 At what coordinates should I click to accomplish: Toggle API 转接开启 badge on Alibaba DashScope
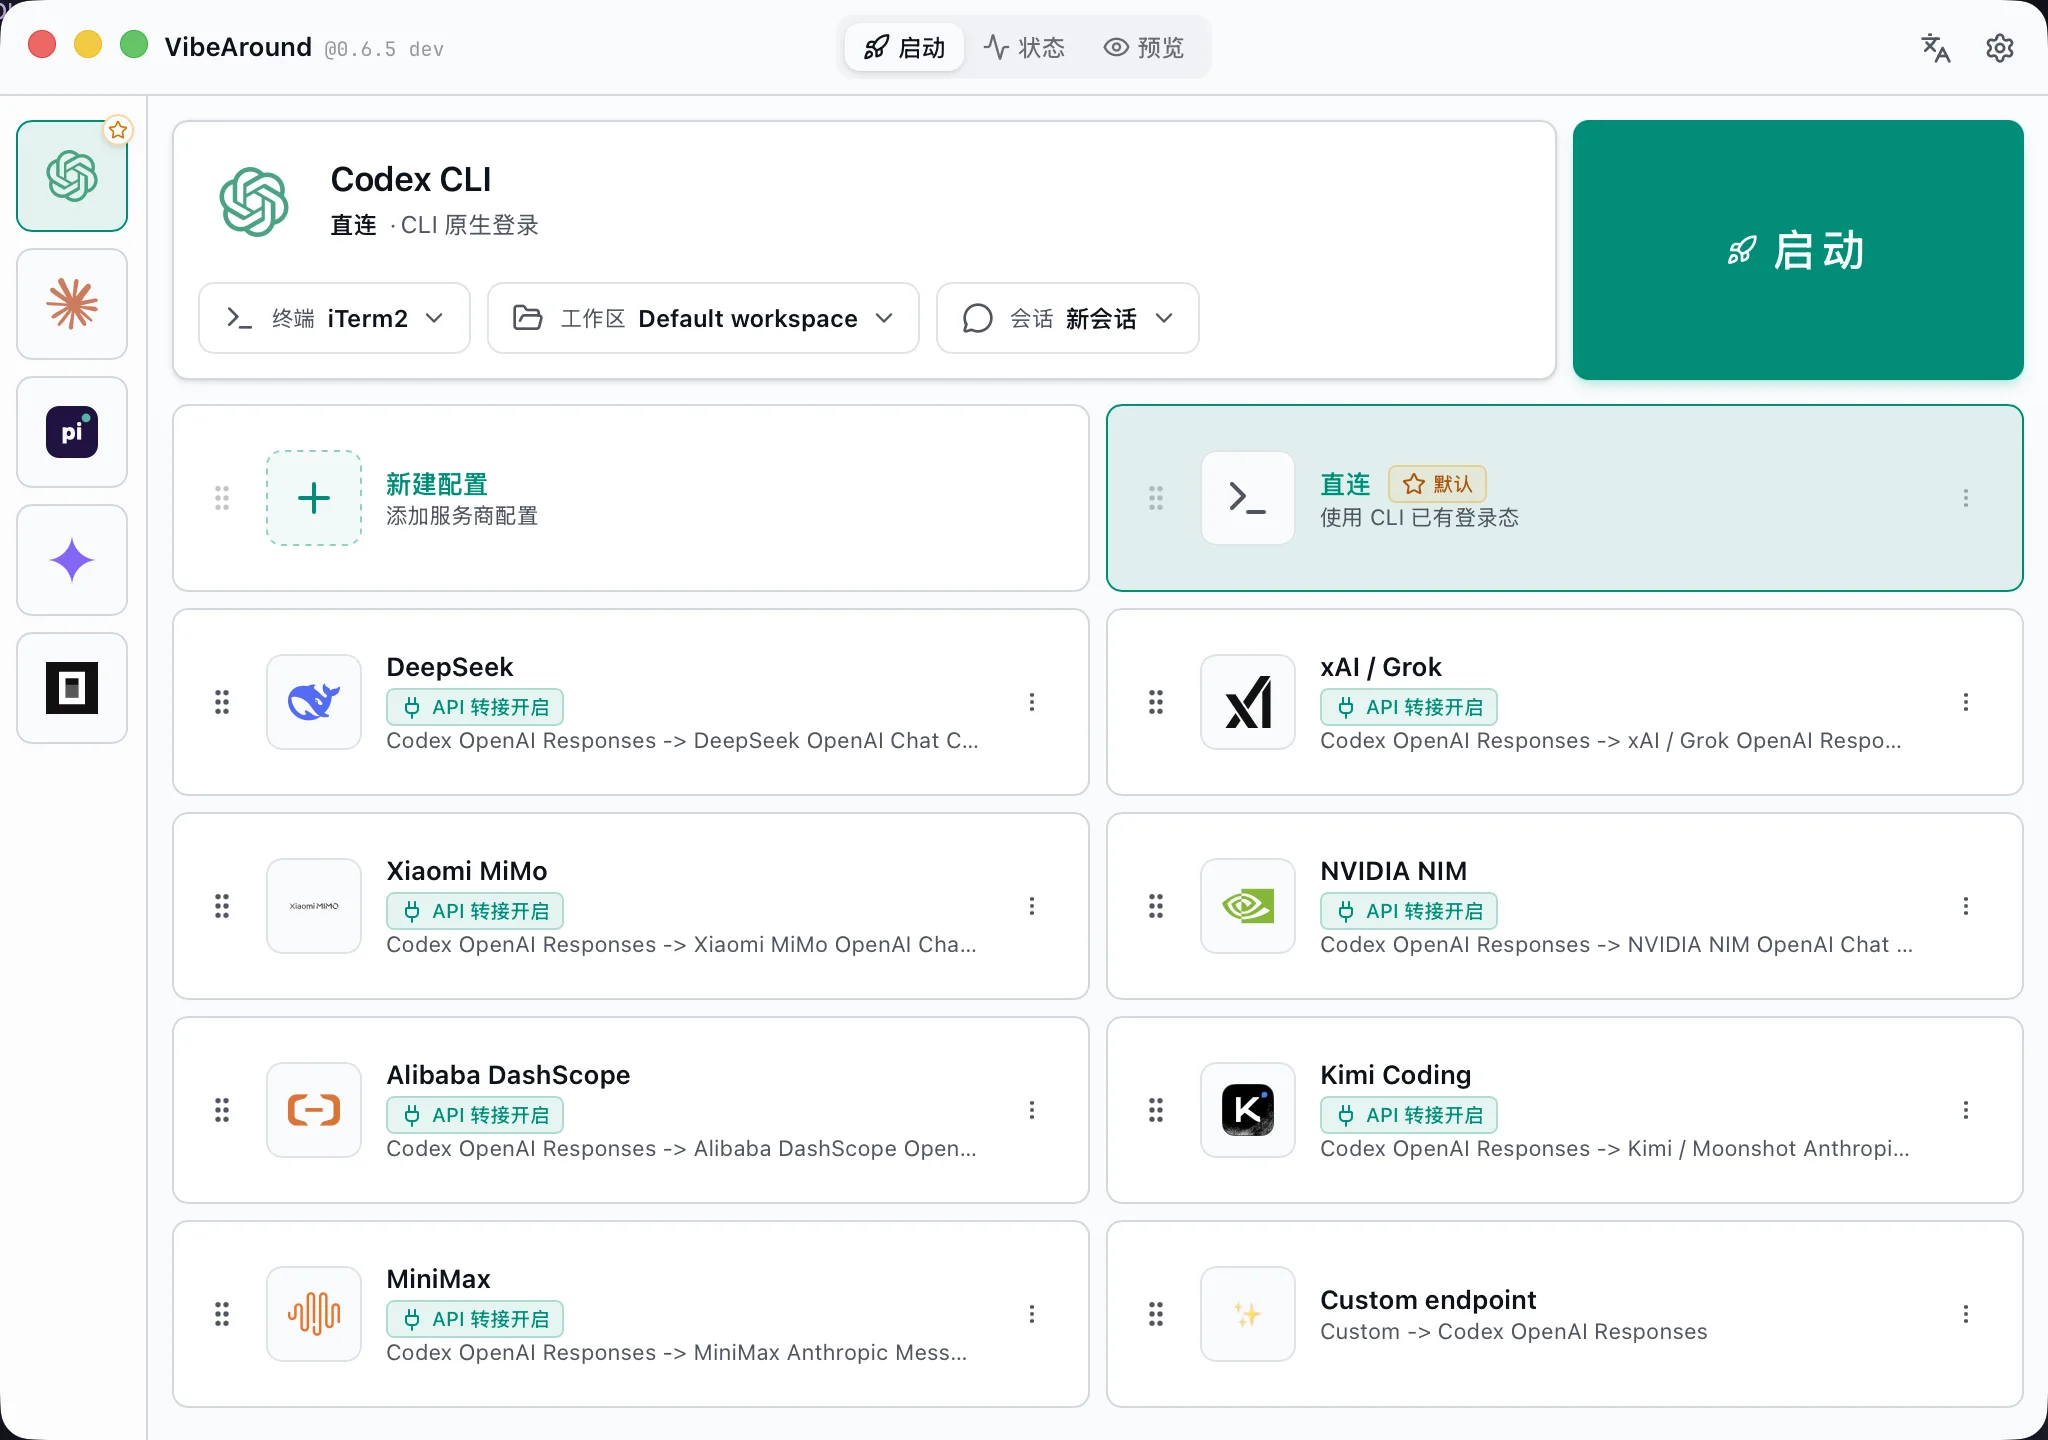(475, 1115)
